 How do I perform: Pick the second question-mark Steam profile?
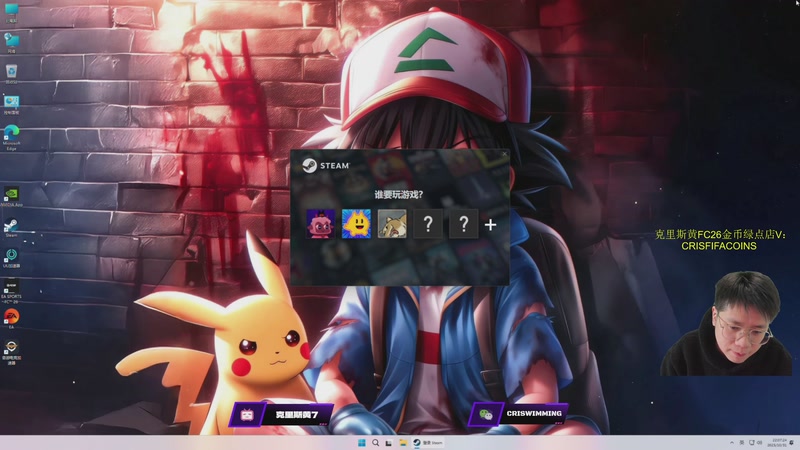click(463, 223)
